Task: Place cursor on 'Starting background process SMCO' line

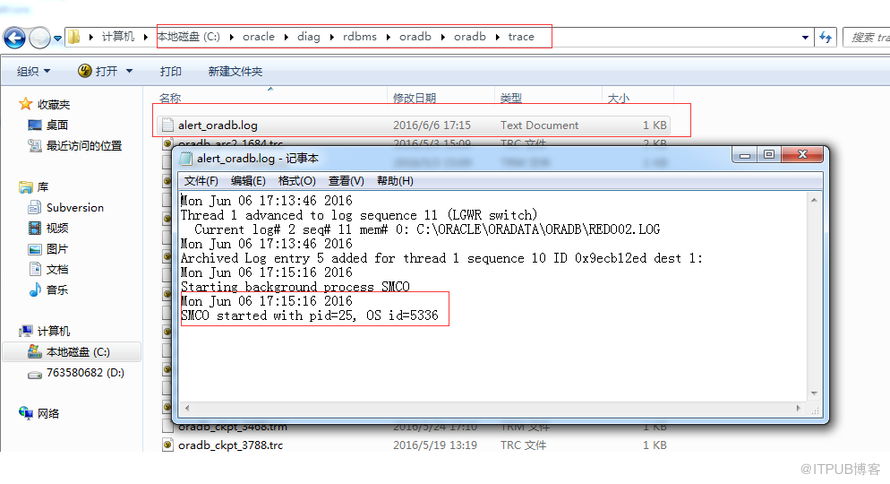Action: click(295, 287)
